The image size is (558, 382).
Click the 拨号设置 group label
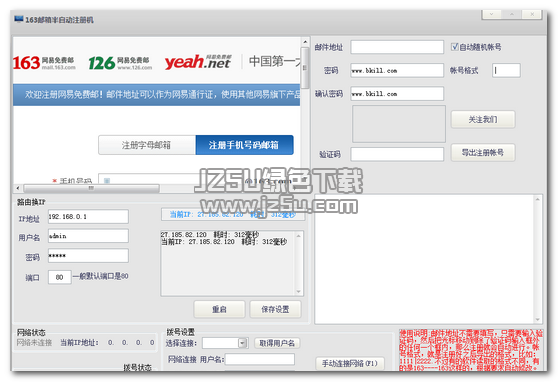(180, 332)
